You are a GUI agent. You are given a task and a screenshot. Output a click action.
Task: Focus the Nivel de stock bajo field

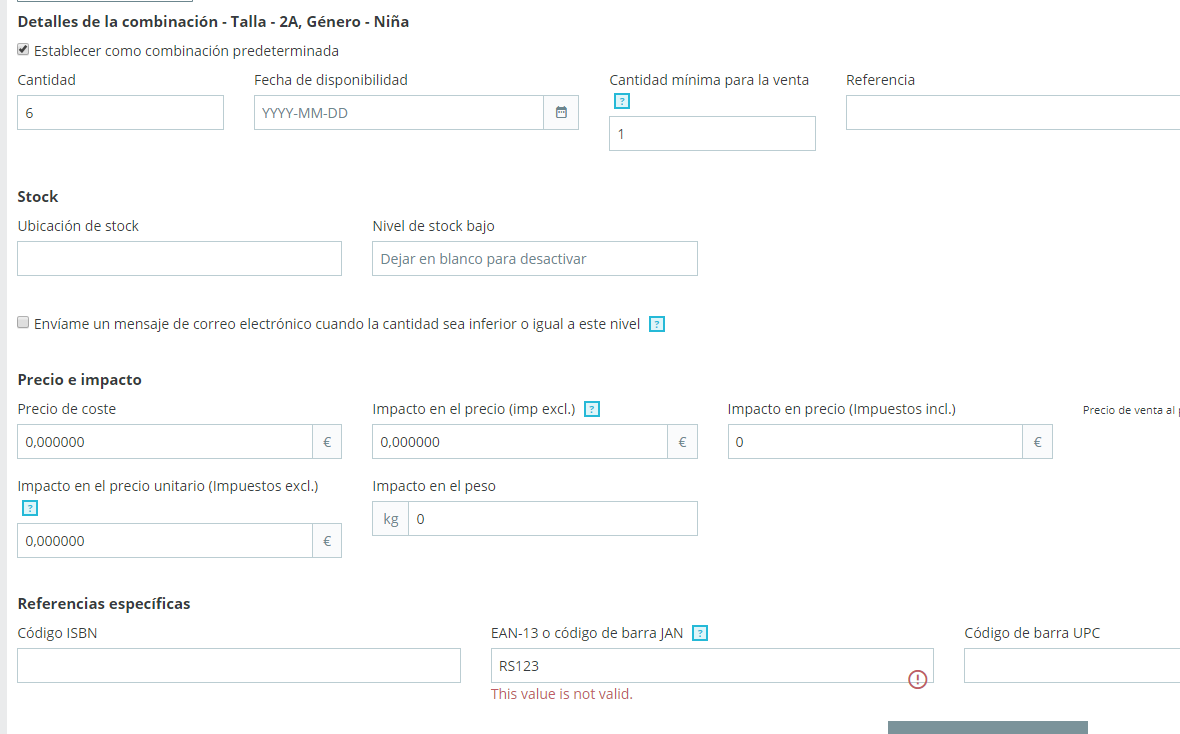coord(534,259)
